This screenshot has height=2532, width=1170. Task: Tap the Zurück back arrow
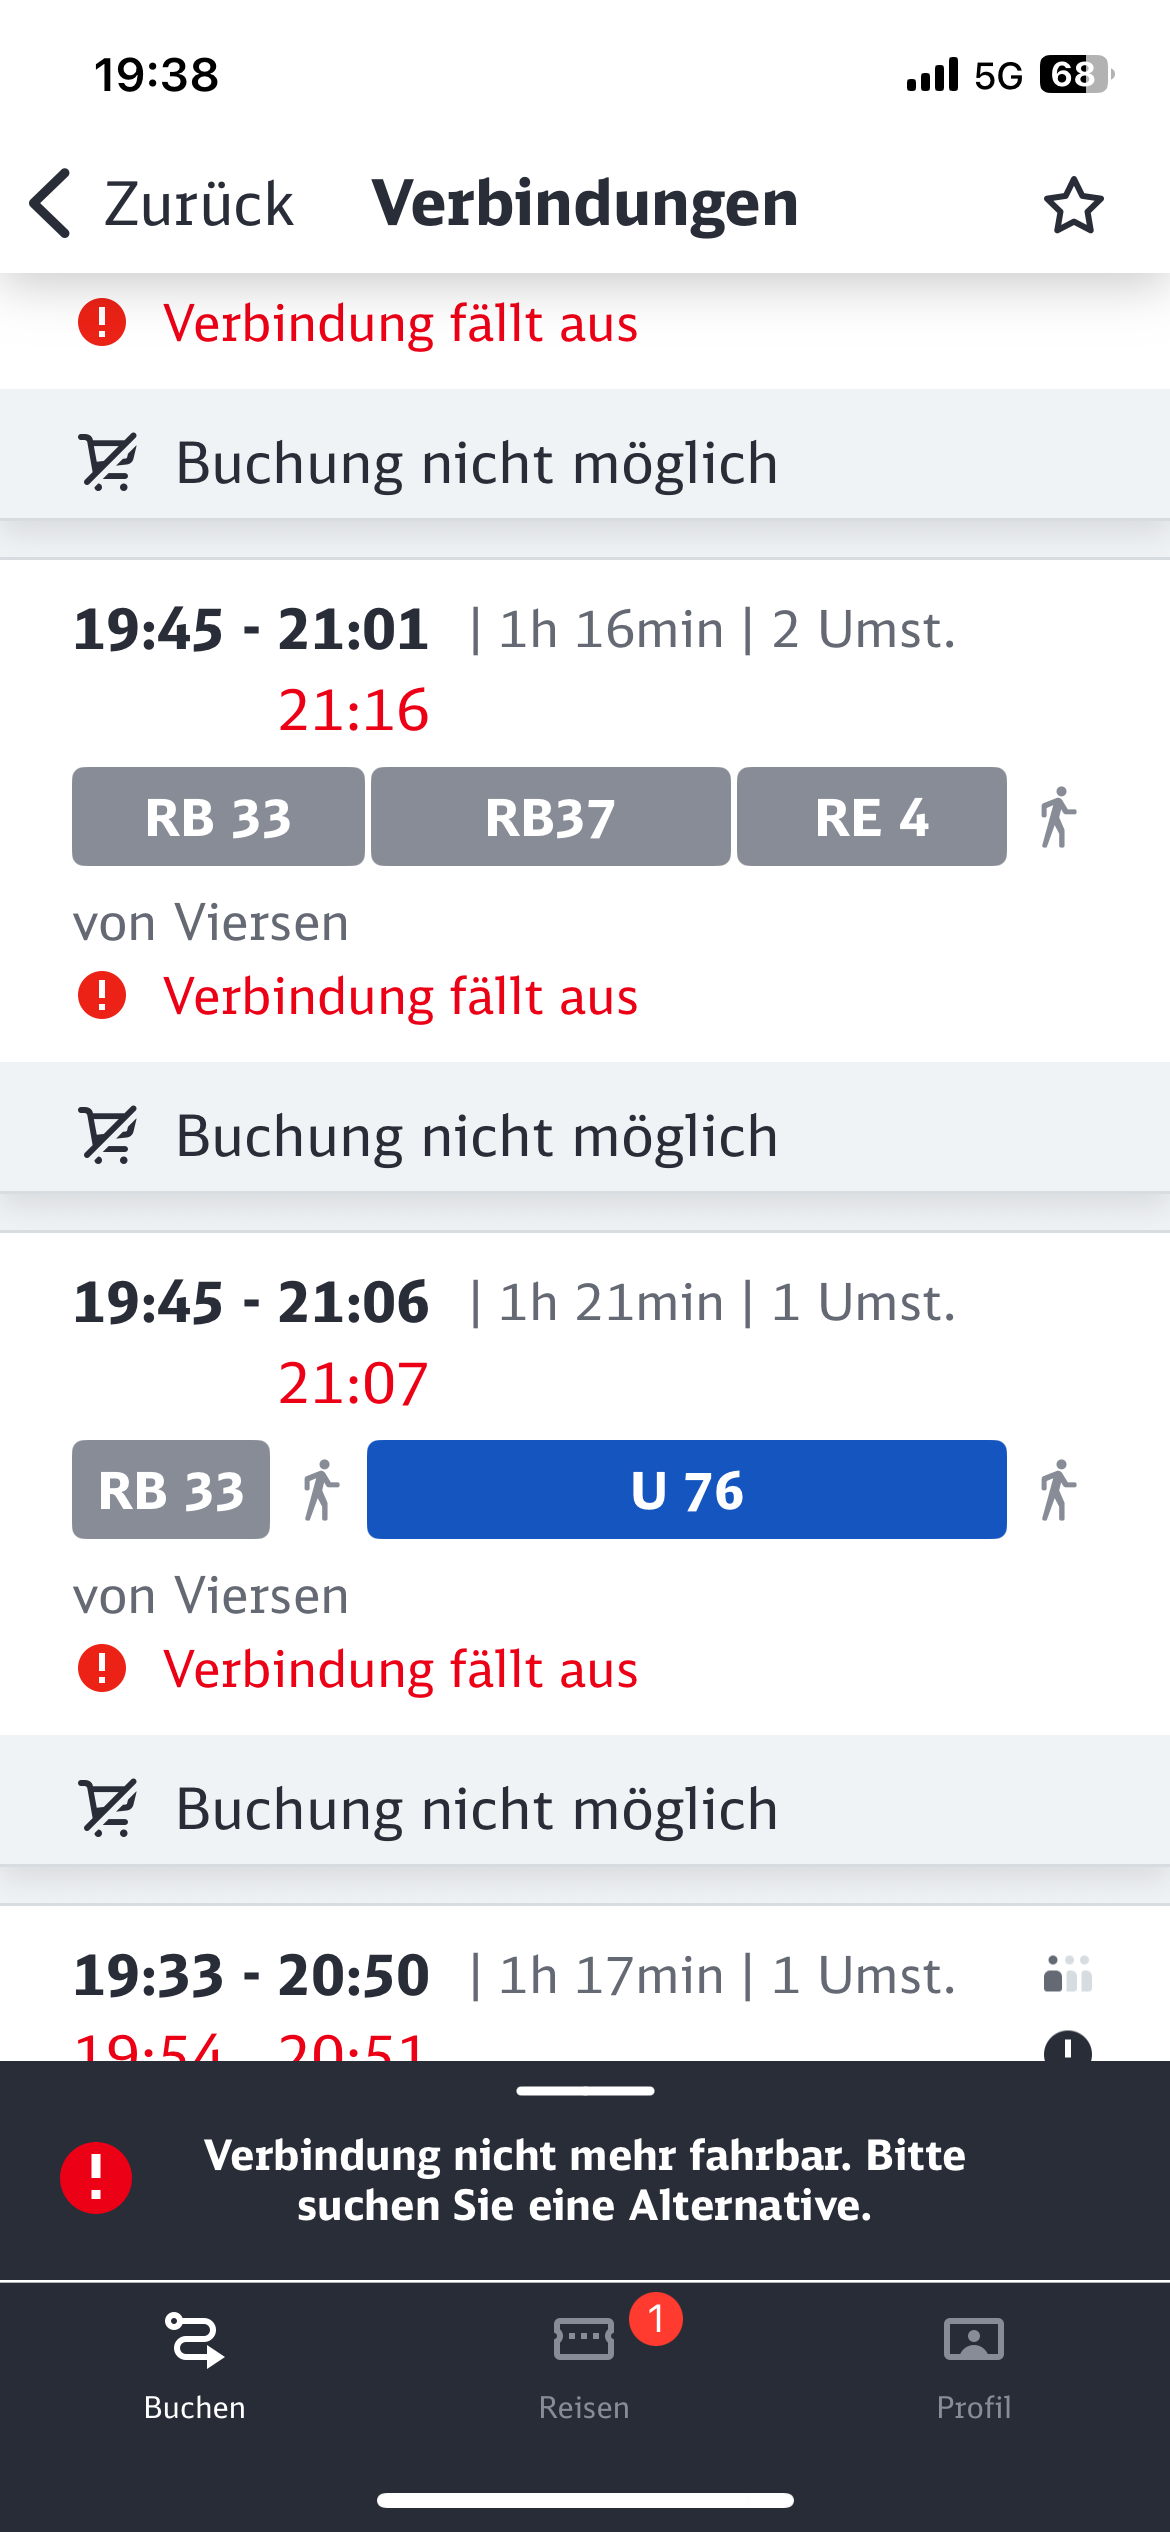[x=52, y=203]
